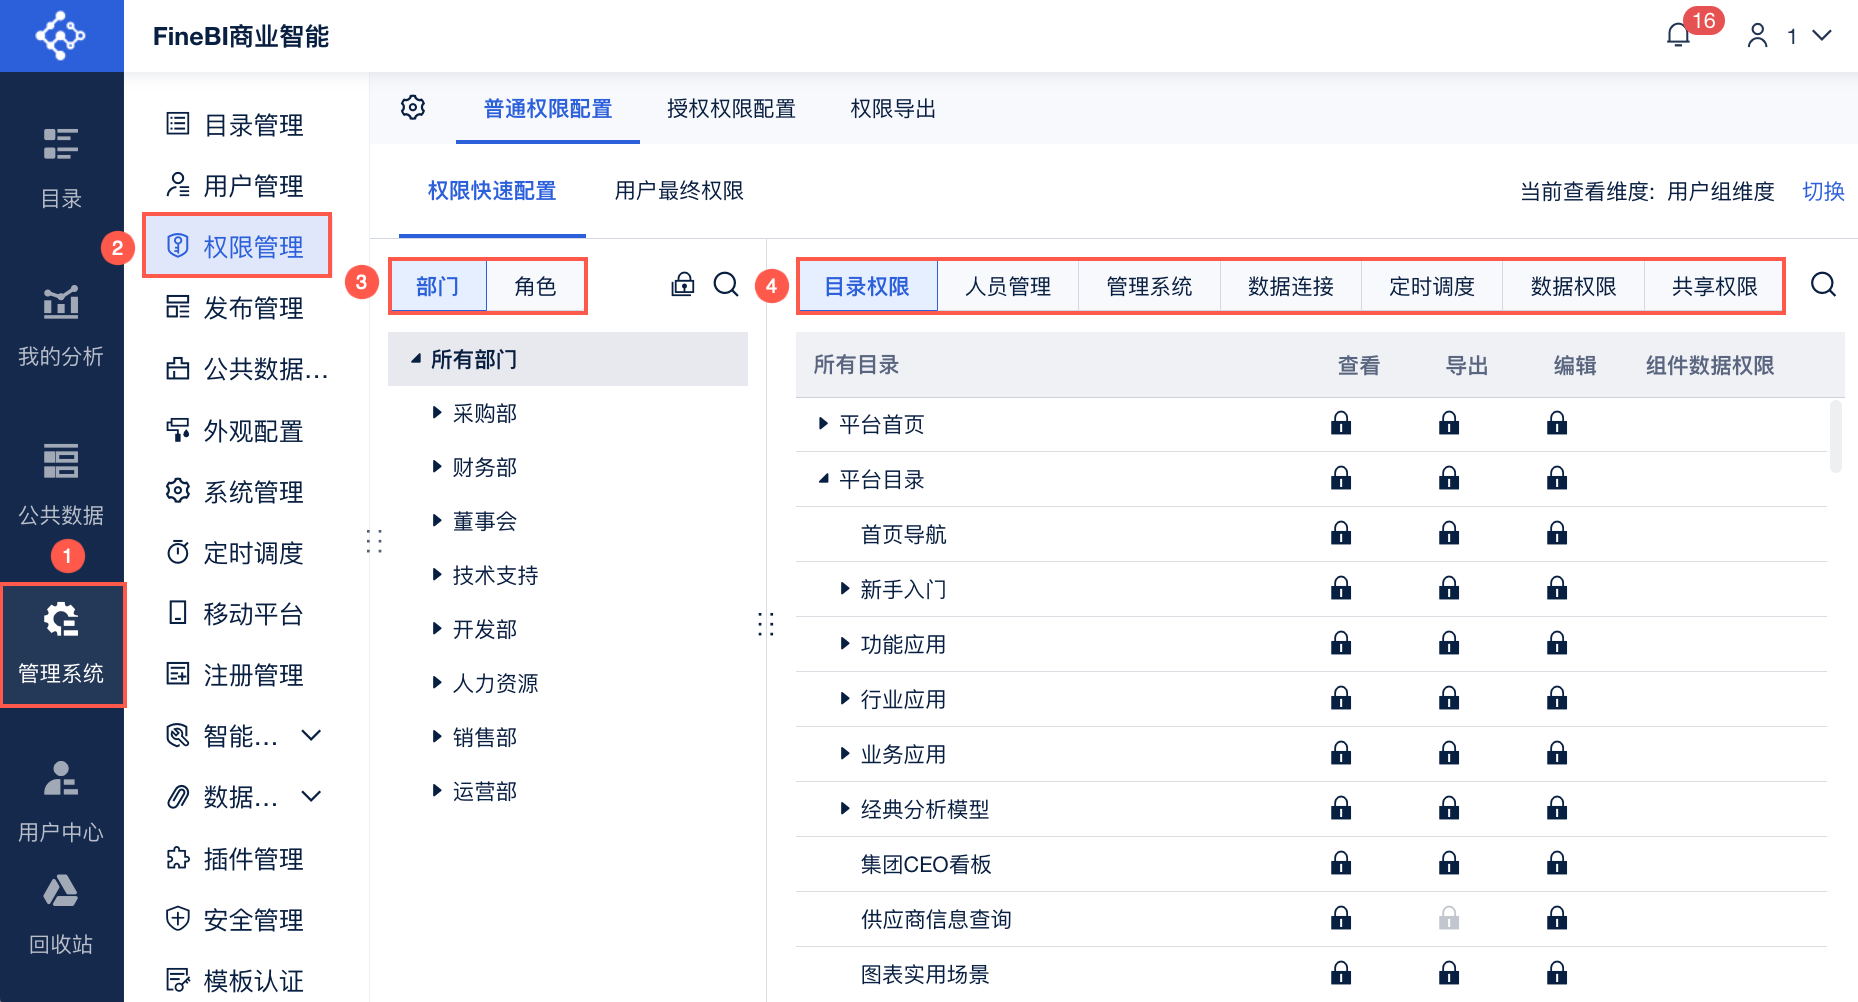Open 发布管理 menu item
This screenshot has width=1858, height=1002.
(234, 308)
